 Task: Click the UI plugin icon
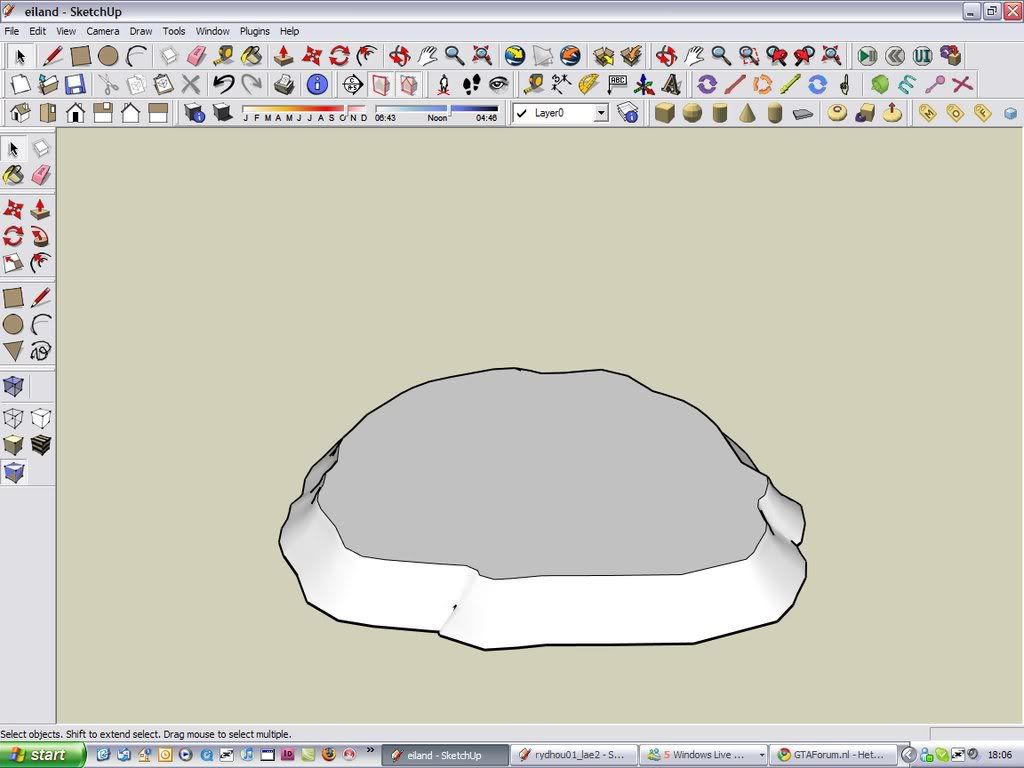click(x=922, y=56)
